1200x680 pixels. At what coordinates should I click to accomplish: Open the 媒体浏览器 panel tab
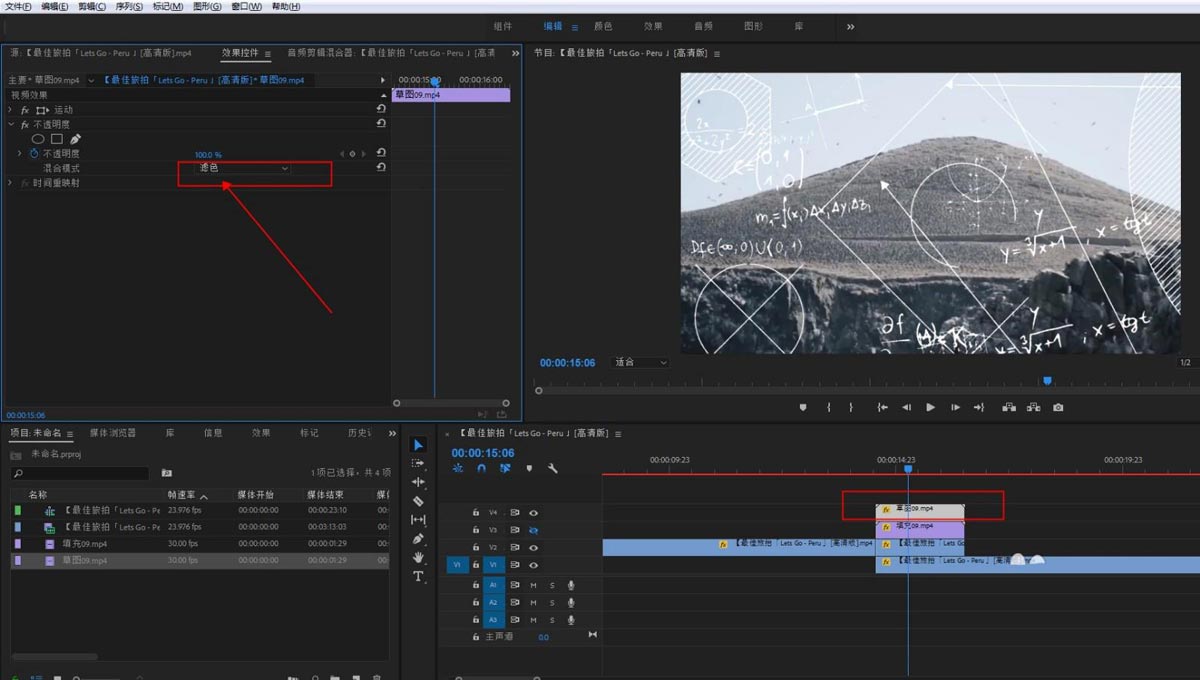point(112,433)
